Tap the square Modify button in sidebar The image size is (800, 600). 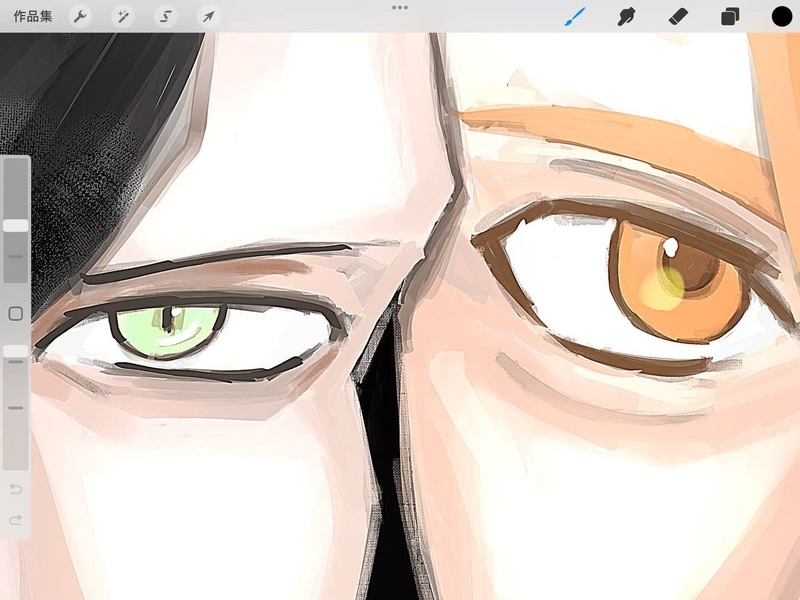coord(16,314)
